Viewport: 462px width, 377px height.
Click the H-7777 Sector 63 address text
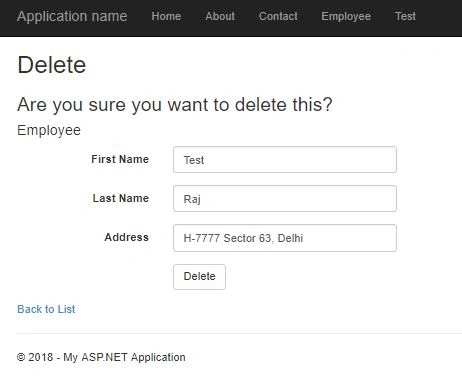tap(243, 238)
